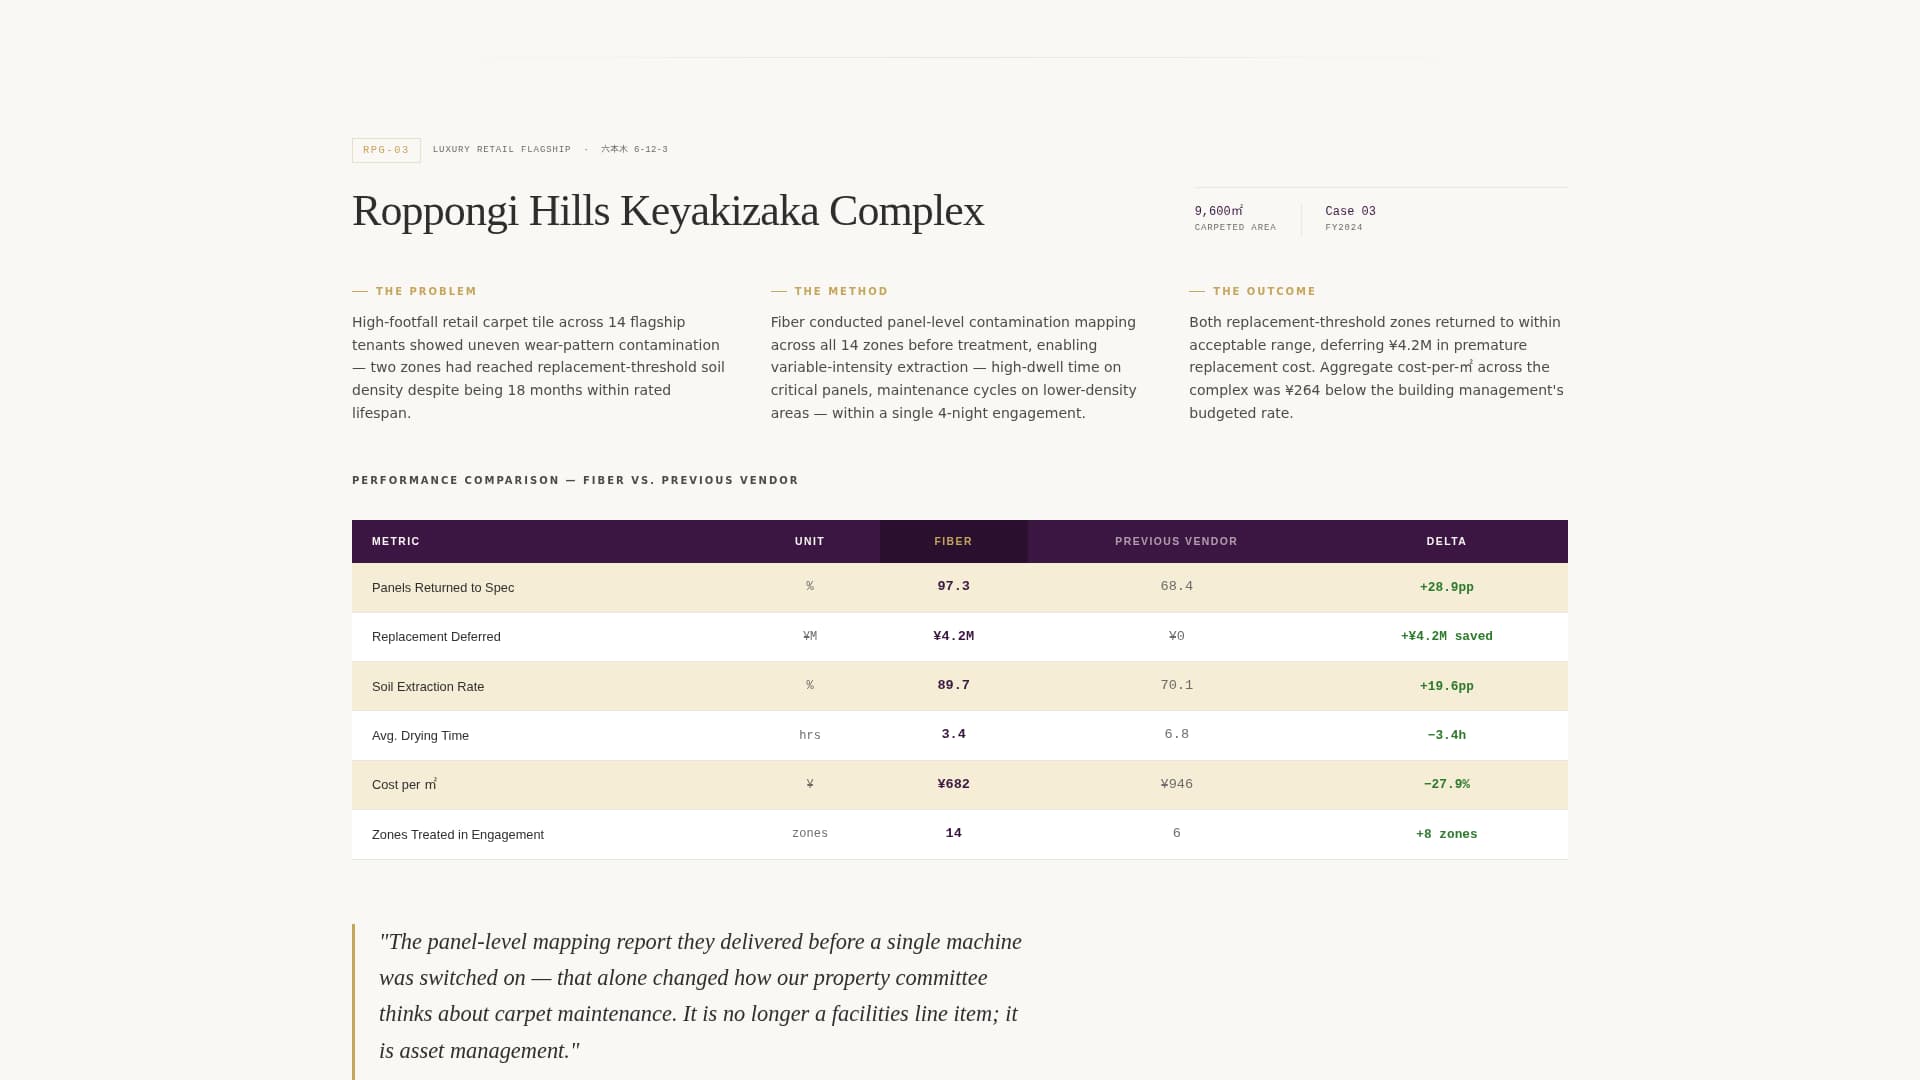Image resolution: width=1920 pixels, height=1080 pixels.
Task: Click the Fiber value 97.3
Action: [953, 587]
